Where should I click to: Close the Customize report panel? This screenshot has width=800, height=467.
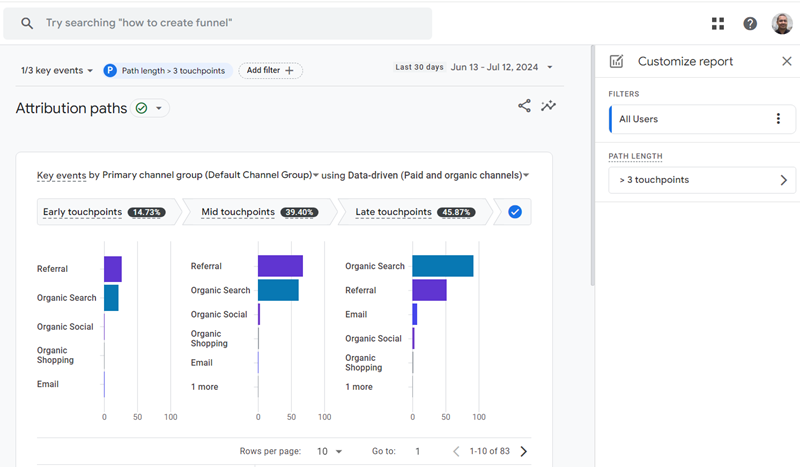pos(787,61)
